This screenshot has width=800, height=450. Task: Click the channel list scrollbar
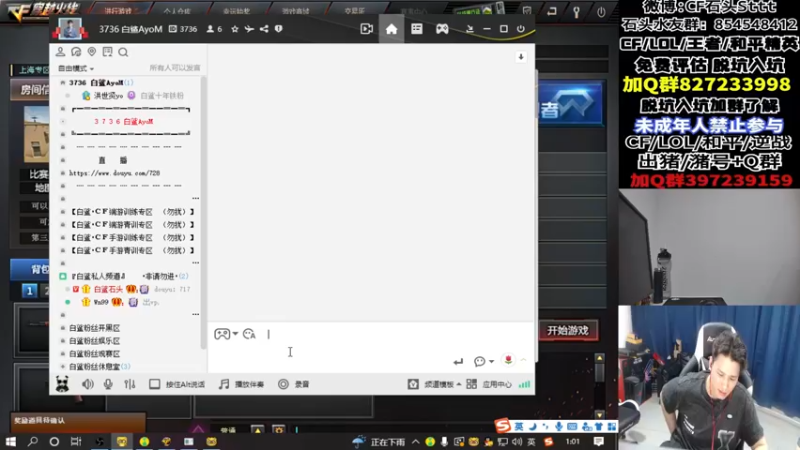point(204,213)
